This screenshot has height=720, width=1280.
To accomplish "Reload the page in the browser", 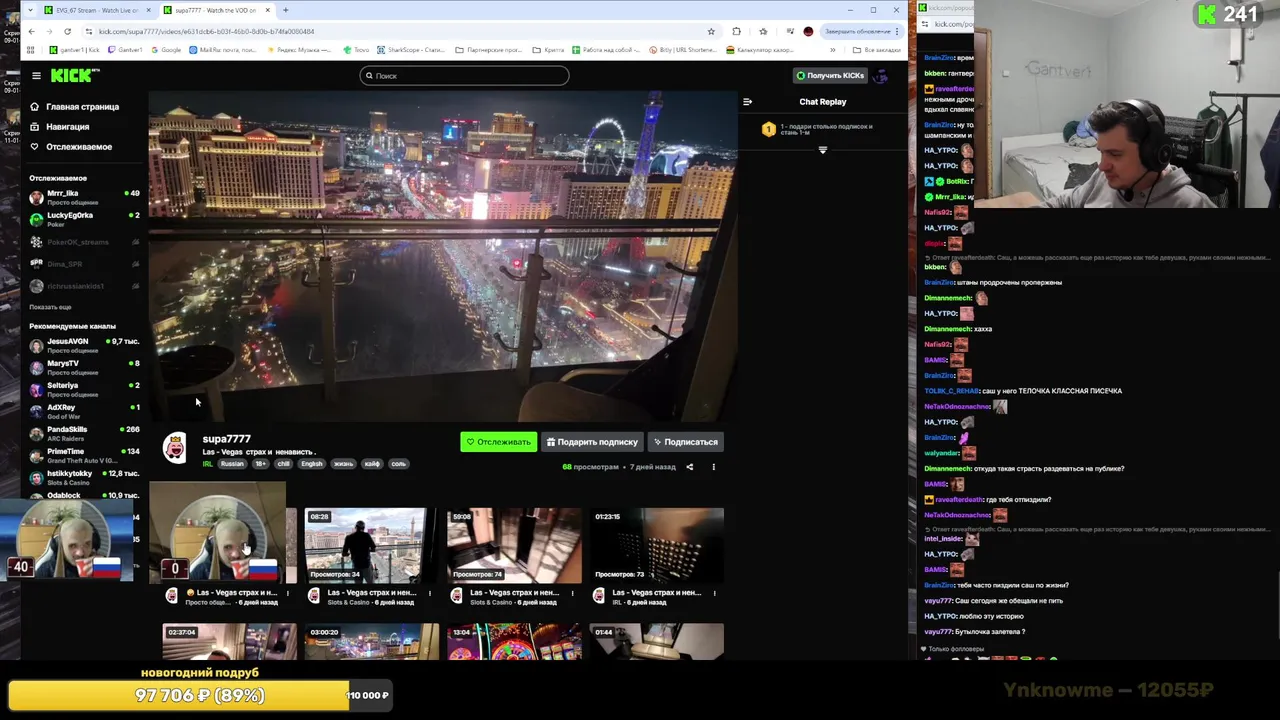I will pos(67,31).
